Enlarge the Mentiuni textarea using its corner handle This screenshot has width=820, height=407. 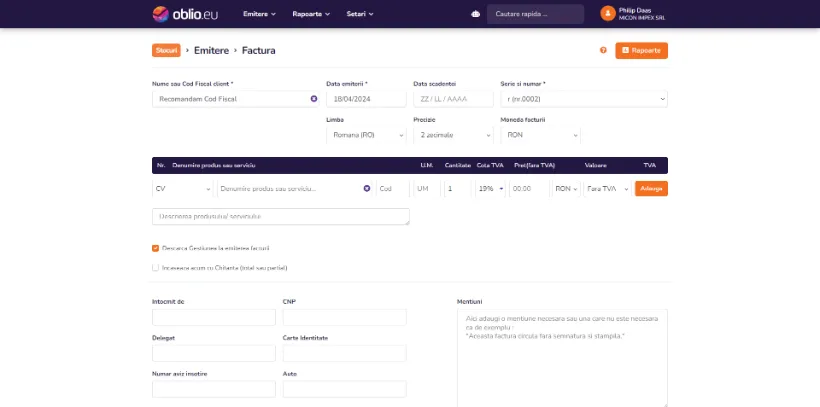pos(665,404)
